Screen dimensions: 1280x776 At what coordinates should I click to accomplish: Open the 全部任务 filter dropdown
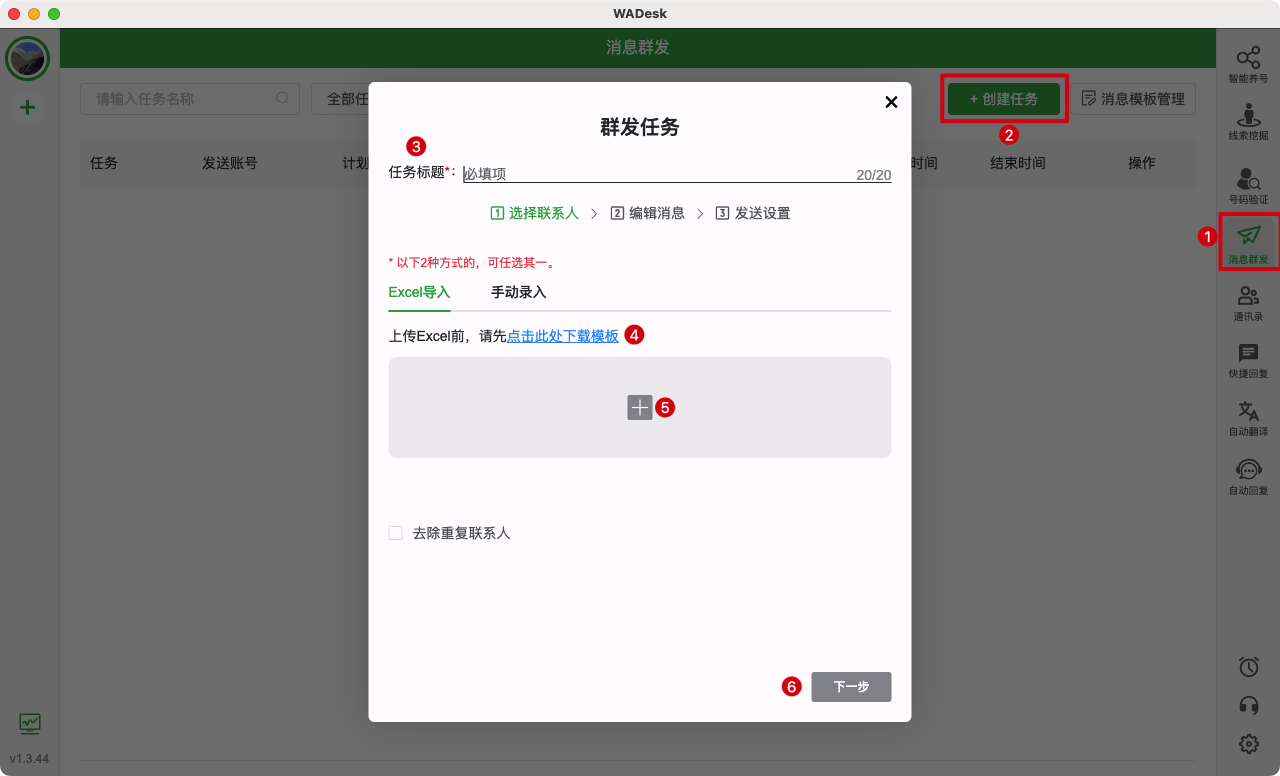tap(341, 99)
